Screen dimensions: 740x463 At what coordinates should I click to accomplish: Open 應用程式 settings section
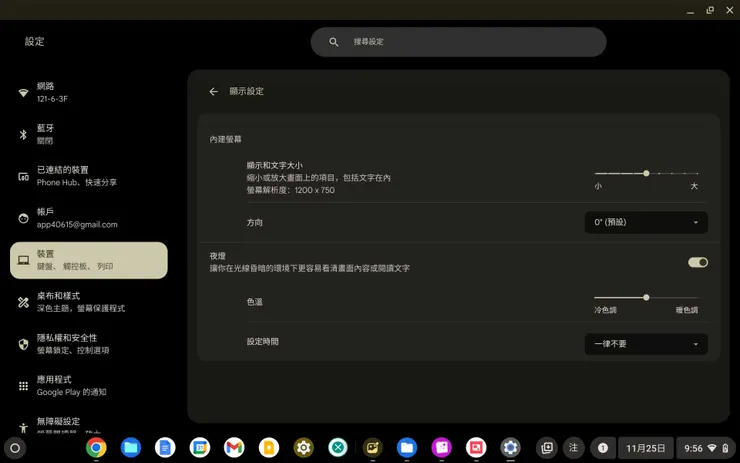89,386
